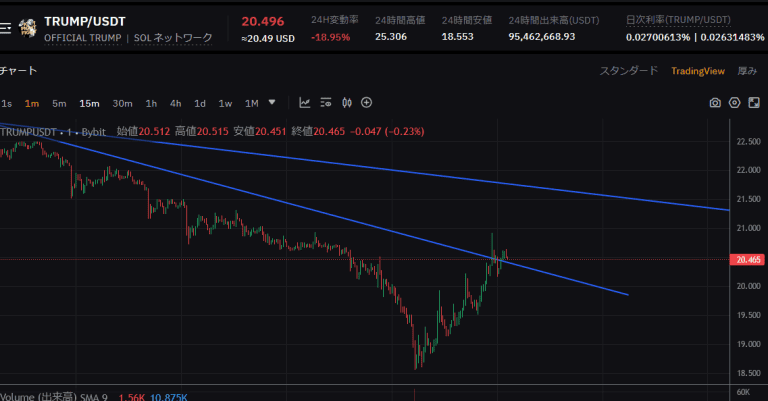768x401 pixels.
Task: Switch to the スタンダード chart tab
Action: 628,71
